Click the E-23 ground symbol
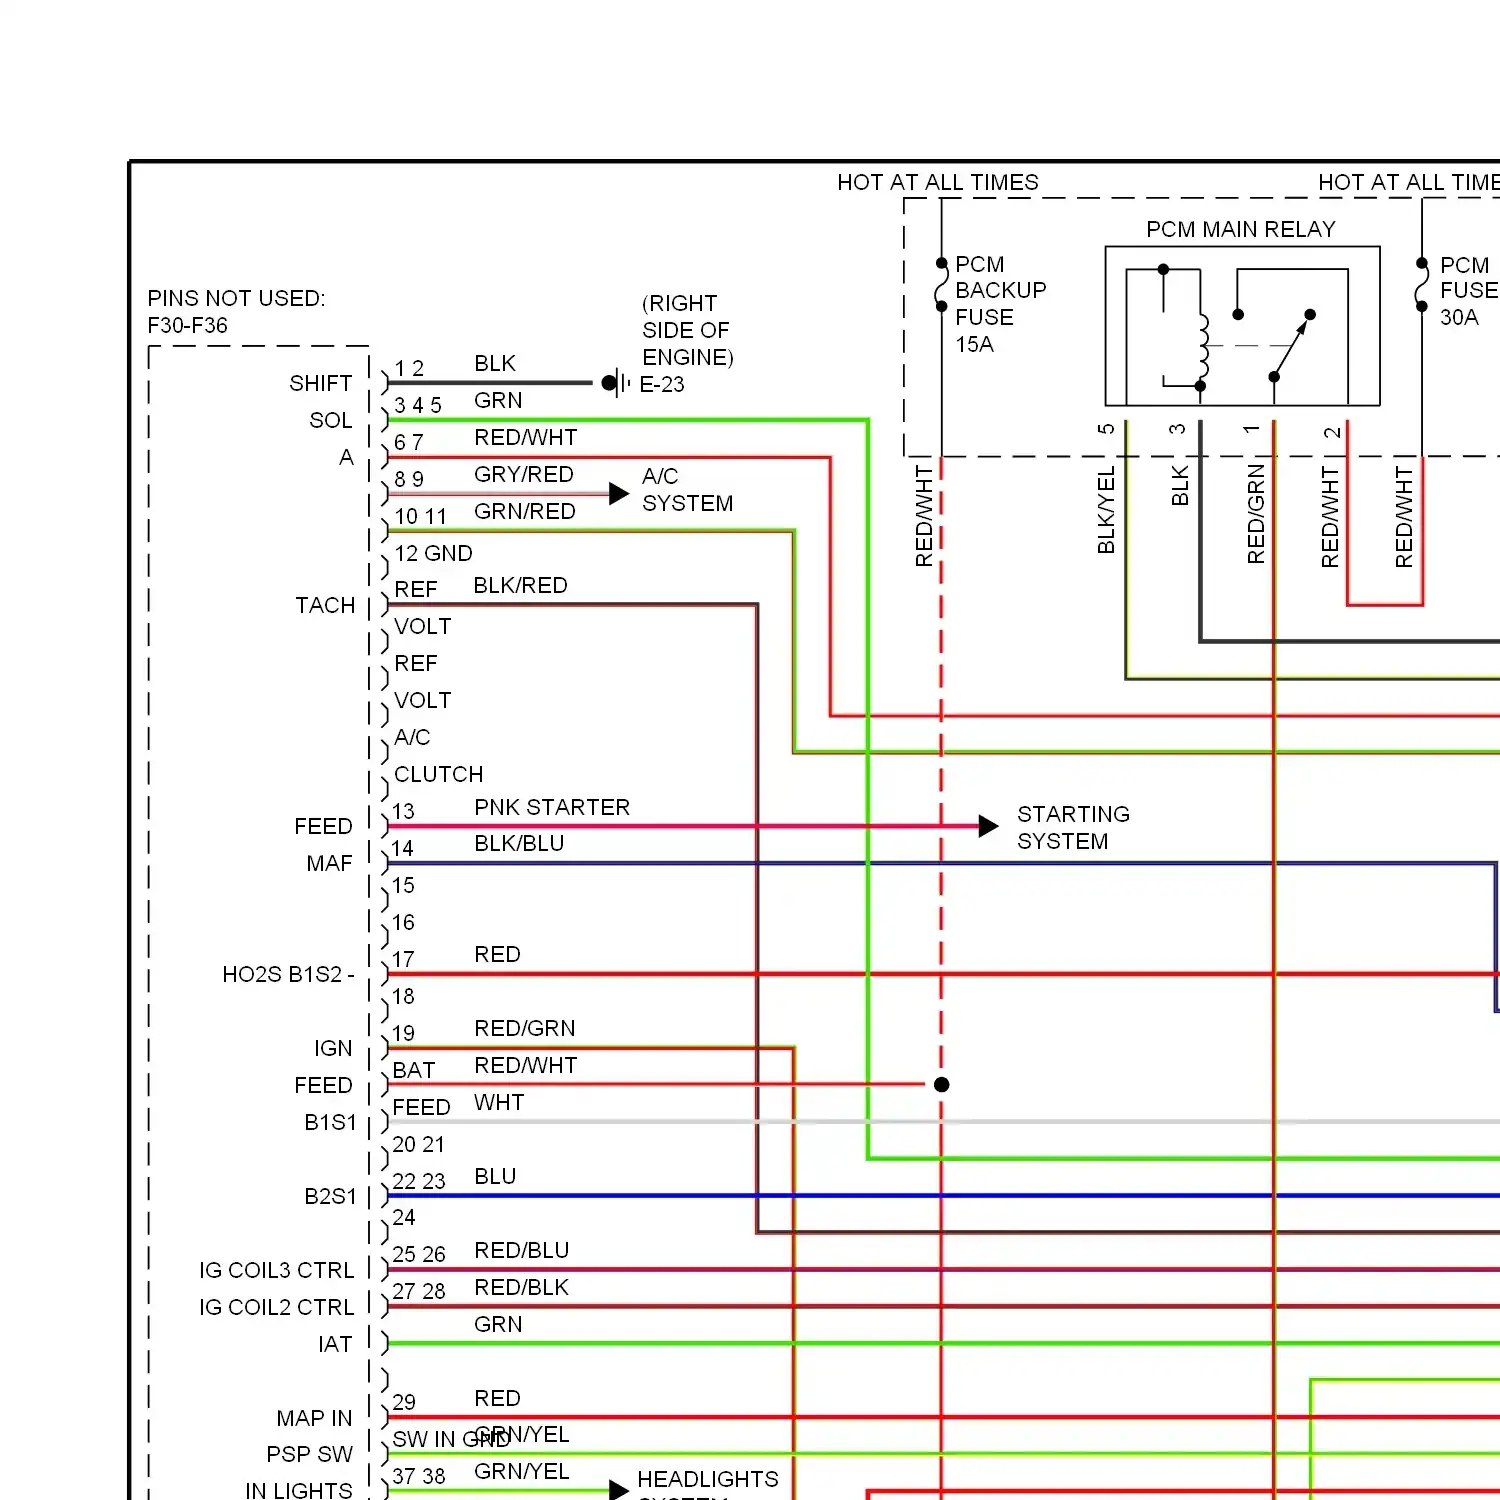 [616, 383]
